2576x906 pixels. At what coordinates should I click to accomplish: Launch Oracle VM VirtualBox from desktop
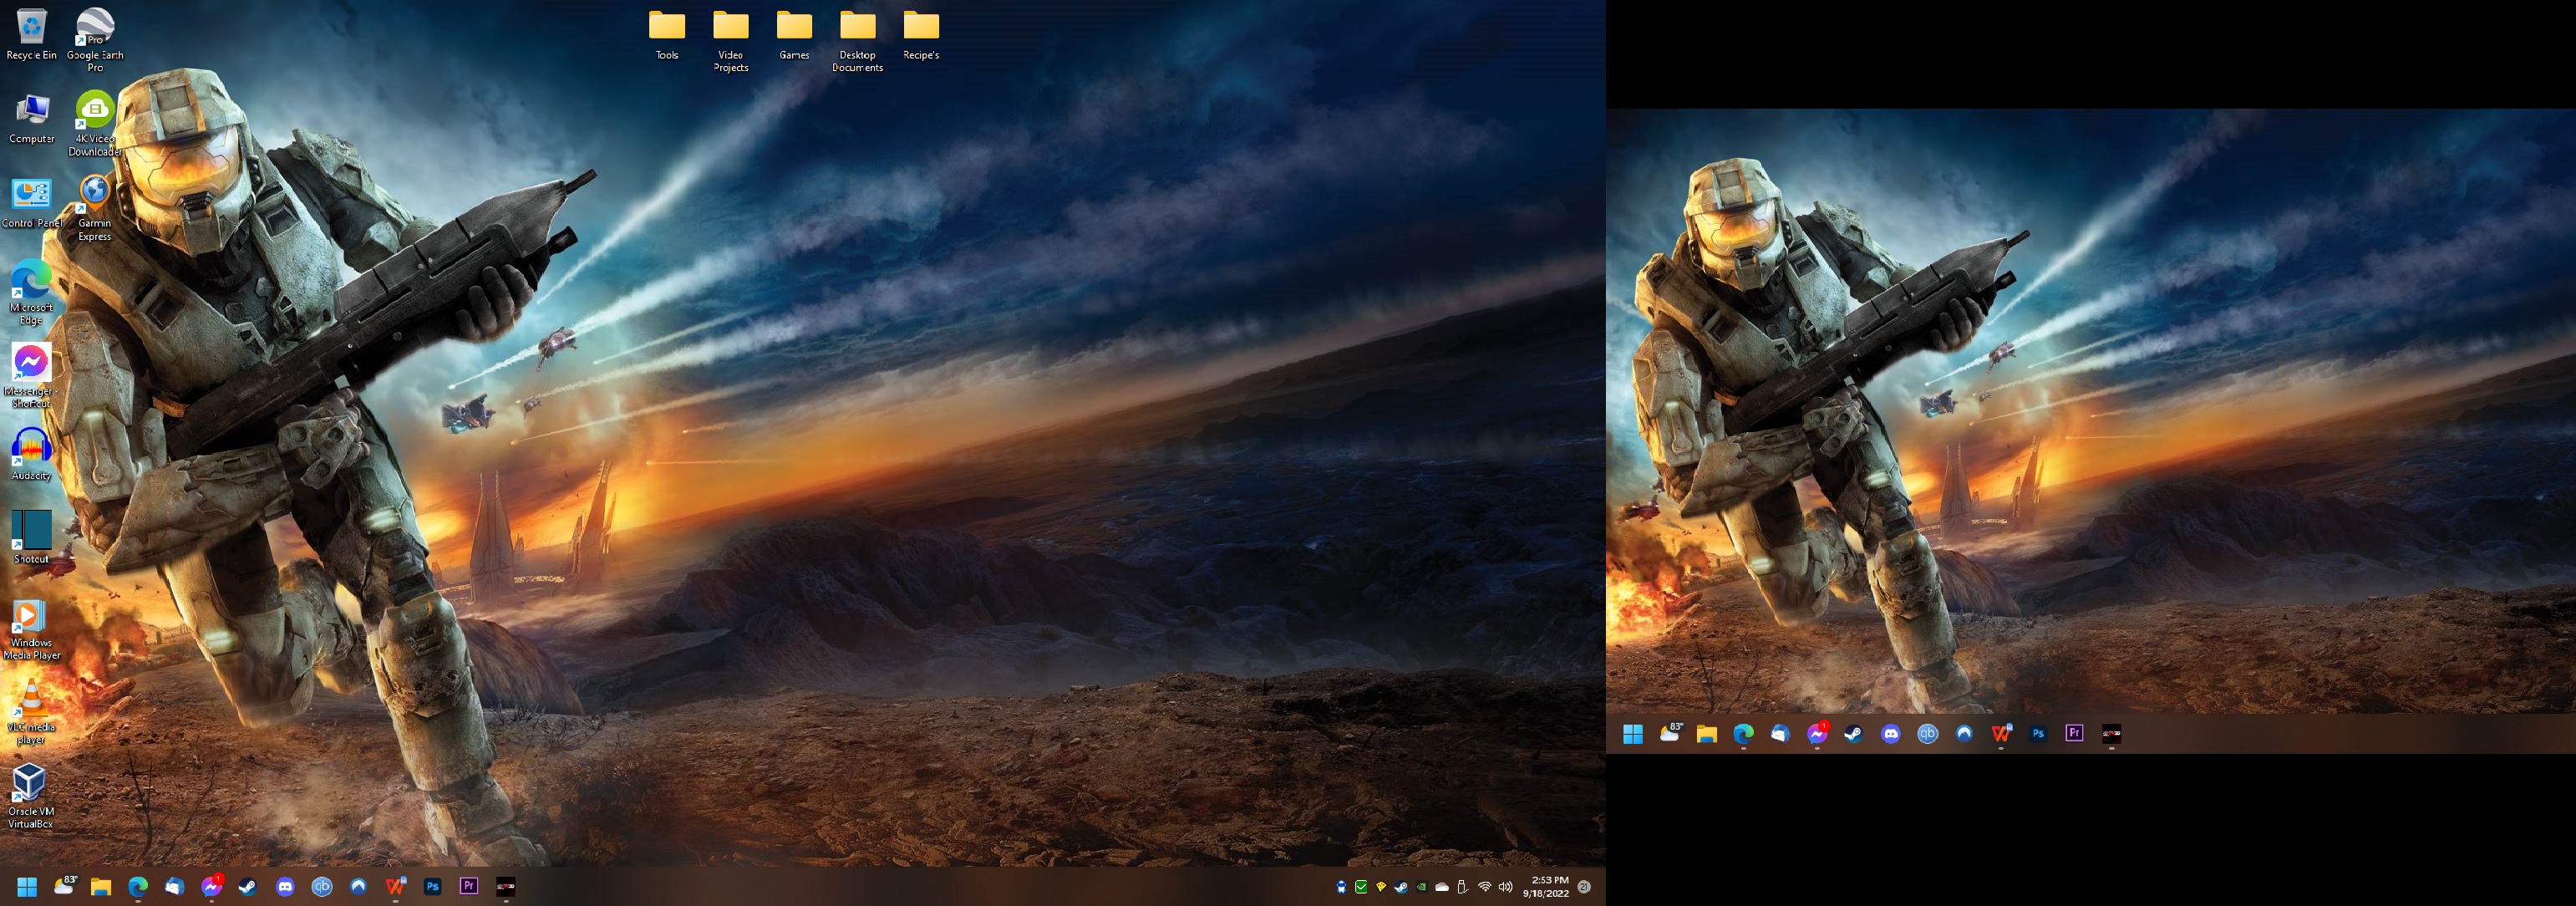30,784
